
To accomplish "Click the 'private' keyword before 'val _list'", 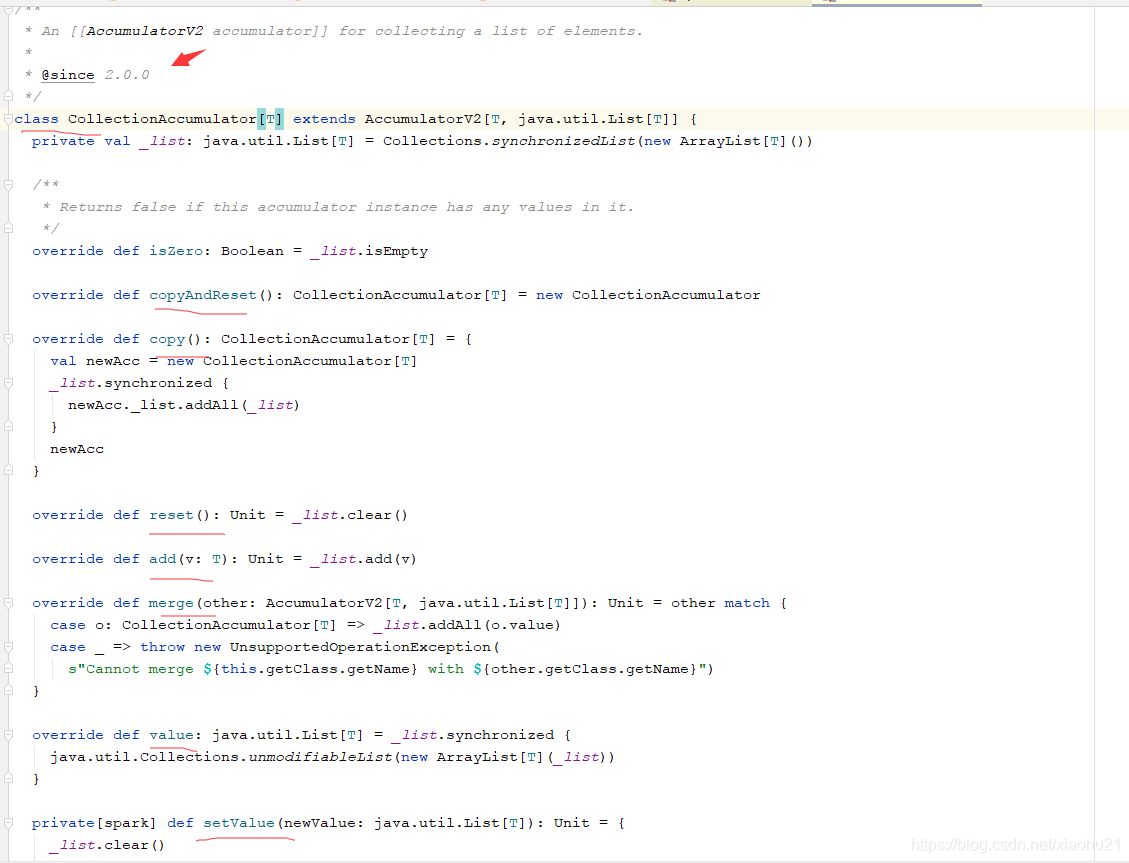I will [x=63, y=141].
